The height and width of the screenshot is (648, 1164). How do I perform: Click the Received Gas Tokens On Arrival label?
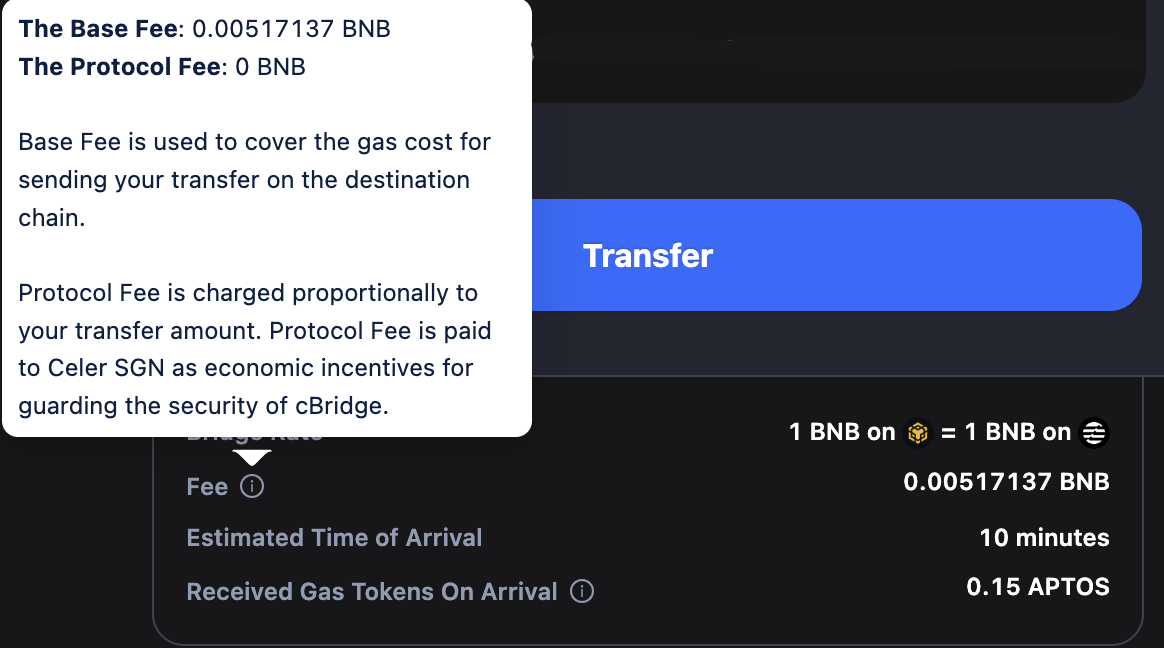click(372, 592)
